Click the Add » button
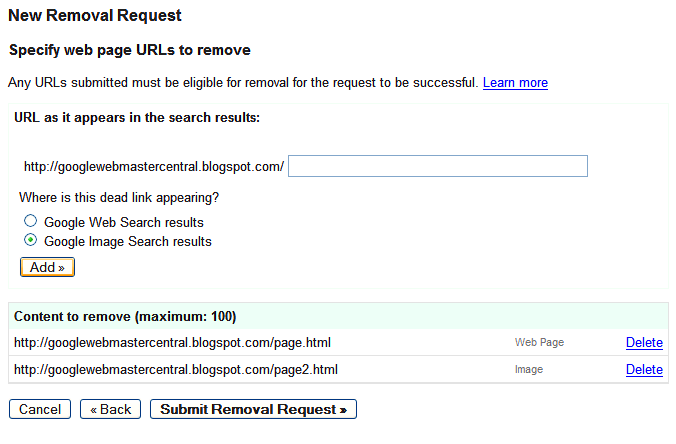The image size is (676, 444). pos(47,267)
